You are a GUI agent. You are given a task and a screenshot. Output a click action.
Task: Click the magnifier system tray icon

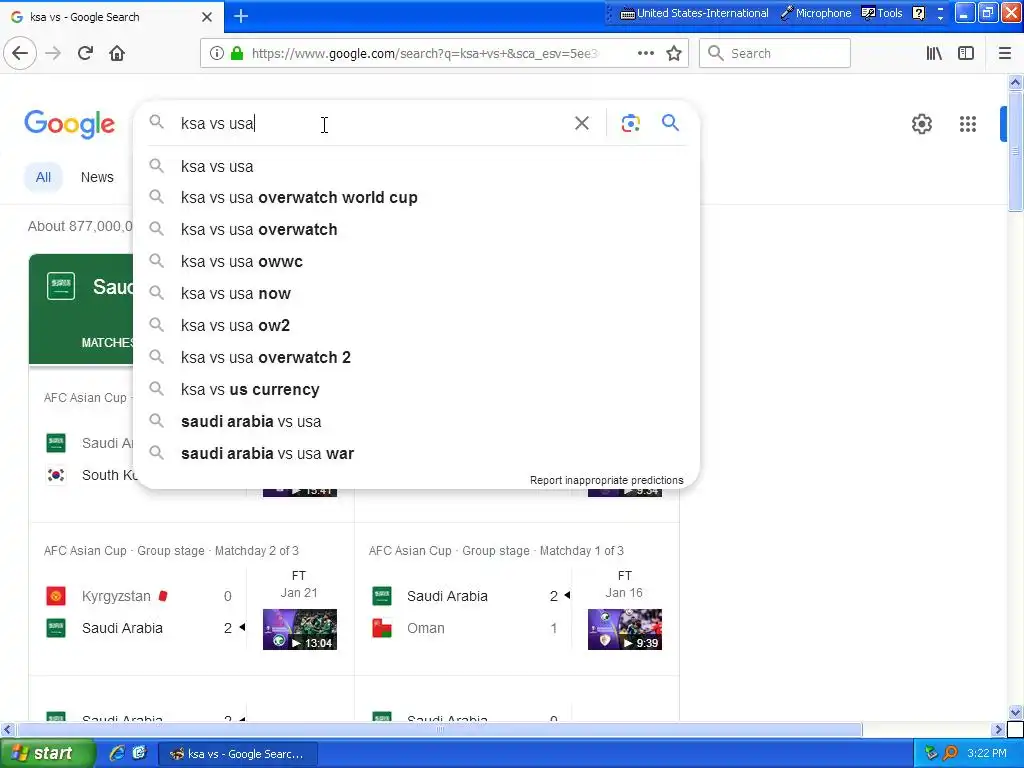[x=950, y=754]
